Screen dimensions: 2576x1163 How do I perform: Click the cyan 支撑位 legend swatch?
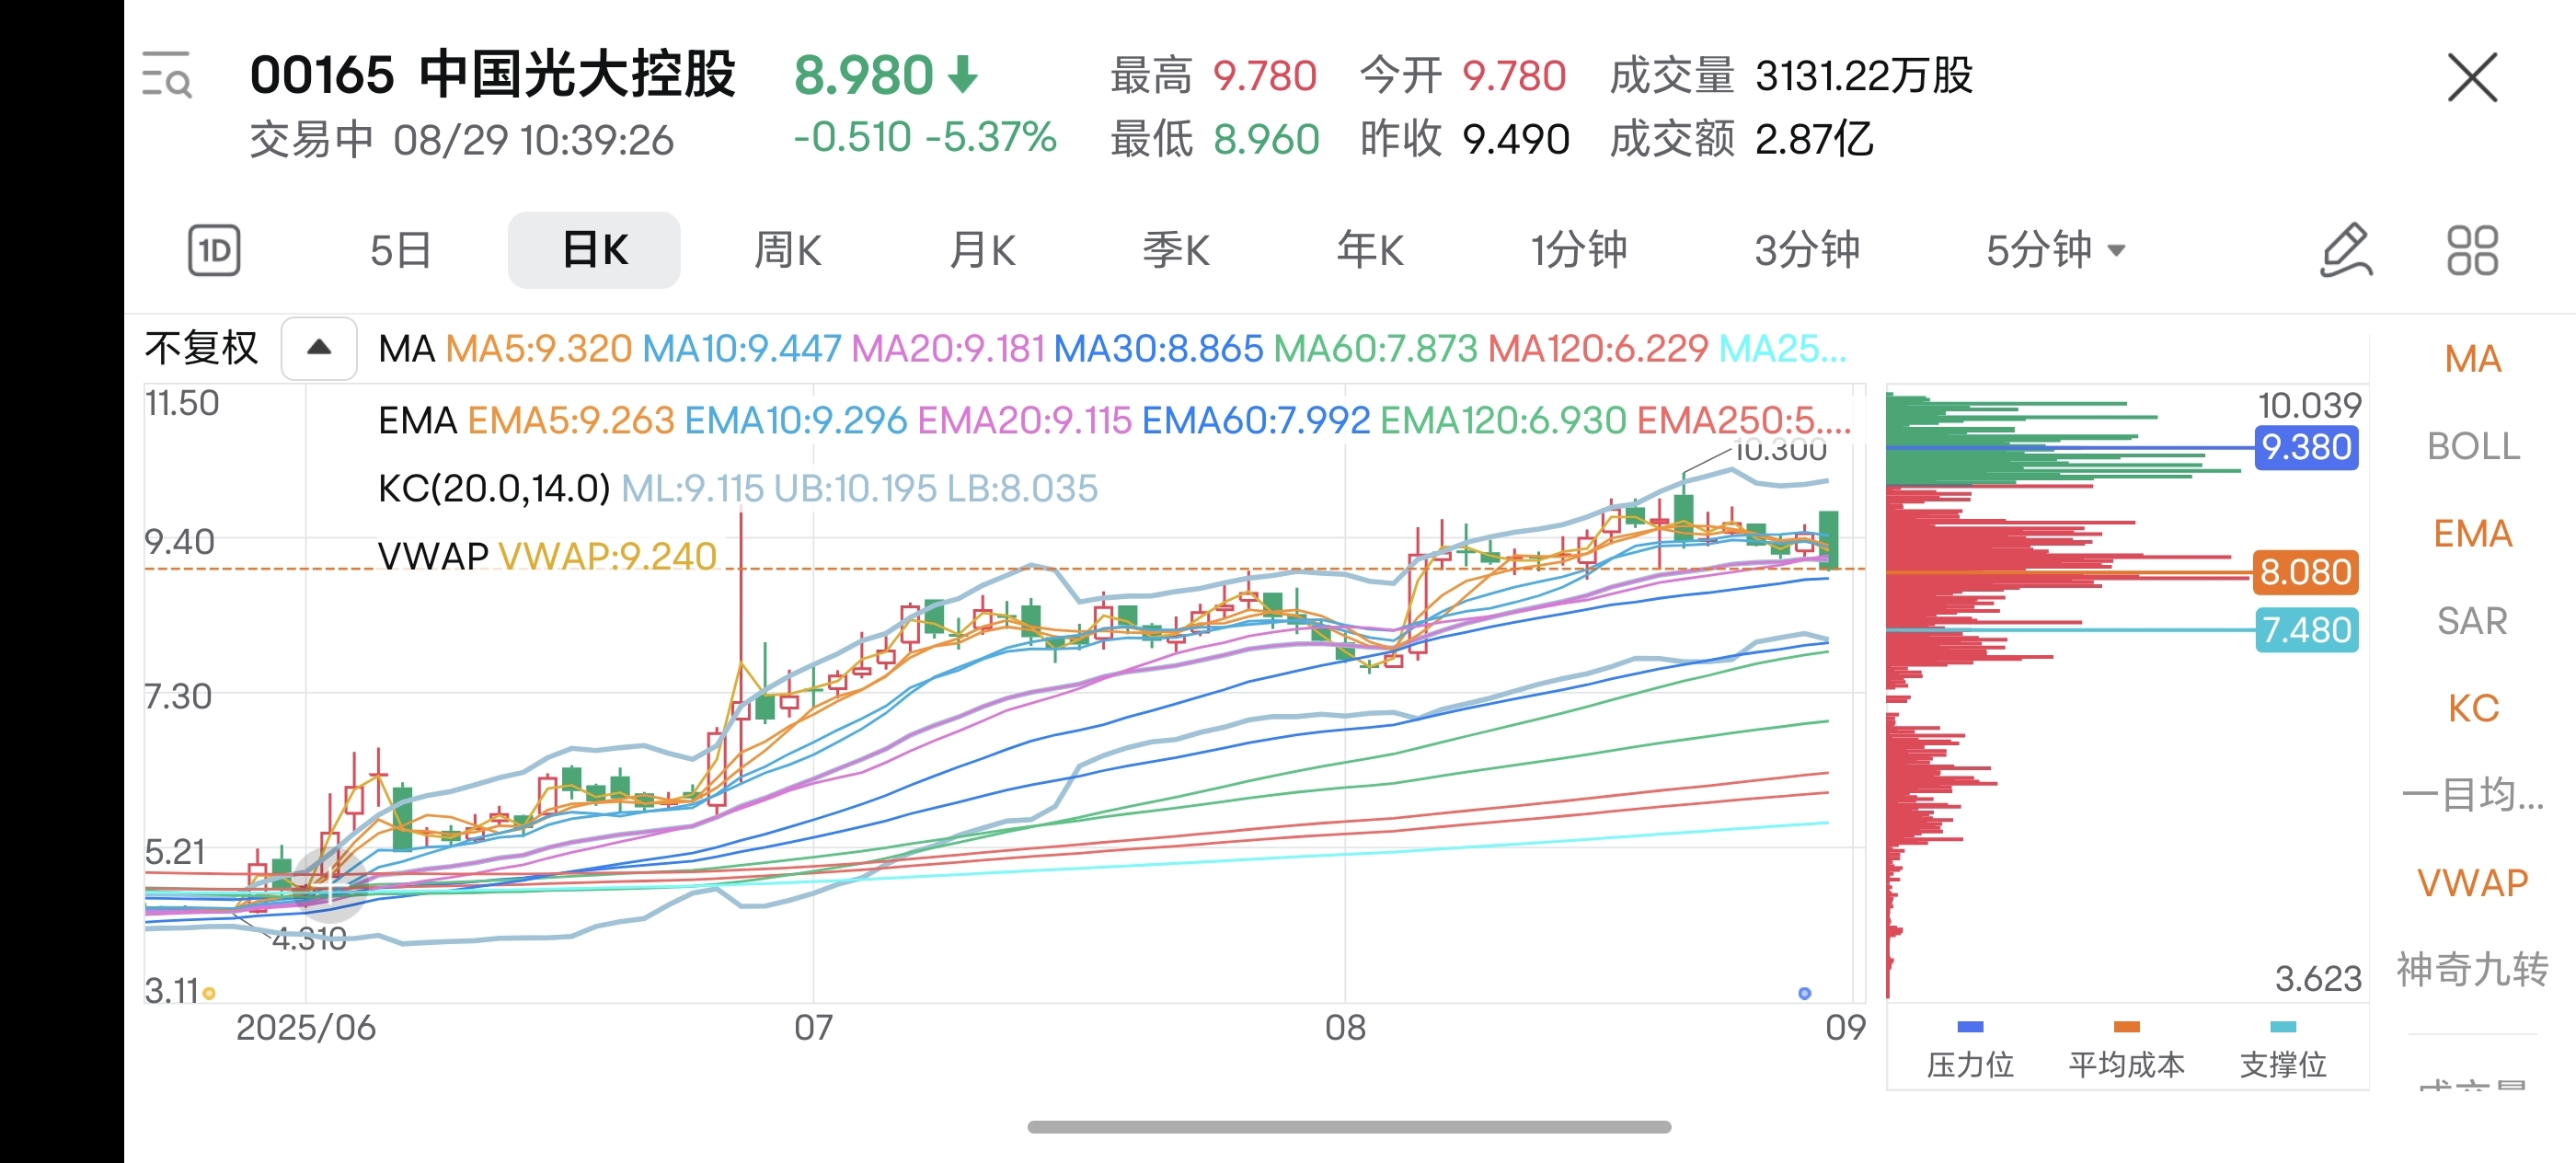[x=2283, y=1026]
